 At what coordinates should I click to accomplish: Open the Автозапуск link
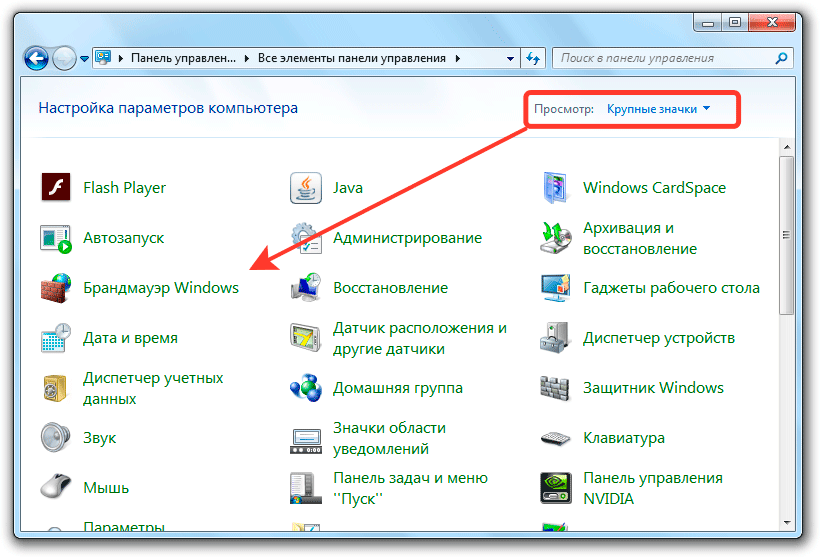tap(124, 238)
